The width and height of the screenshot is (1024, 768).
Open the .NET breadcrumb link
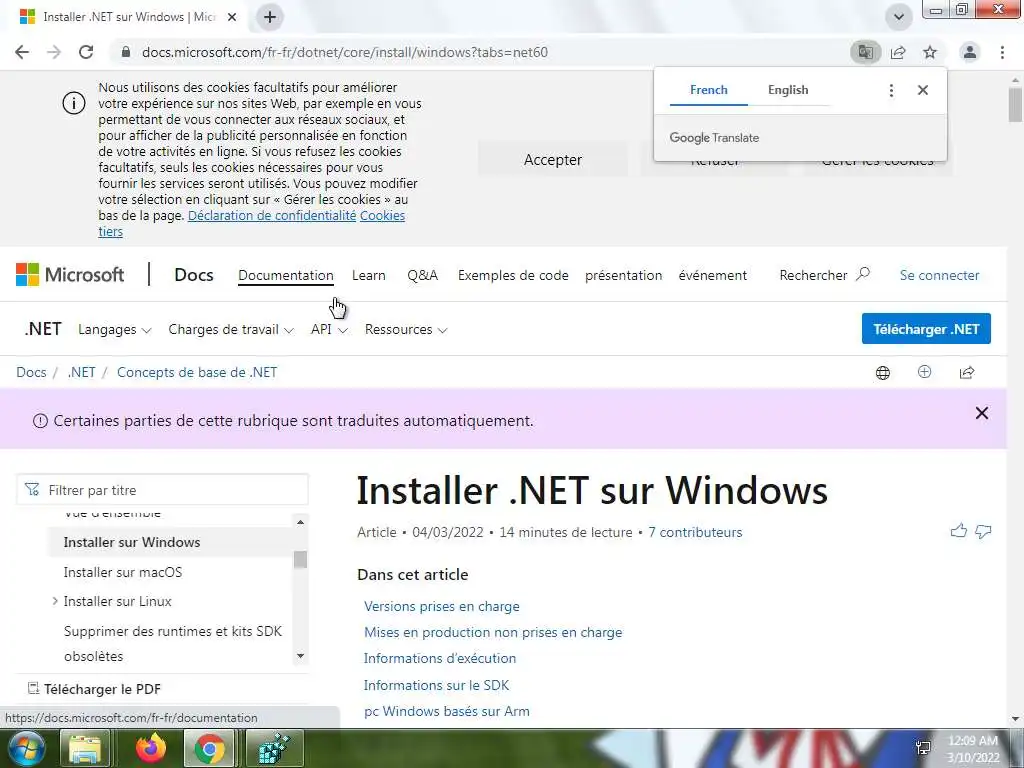[82, 372]
